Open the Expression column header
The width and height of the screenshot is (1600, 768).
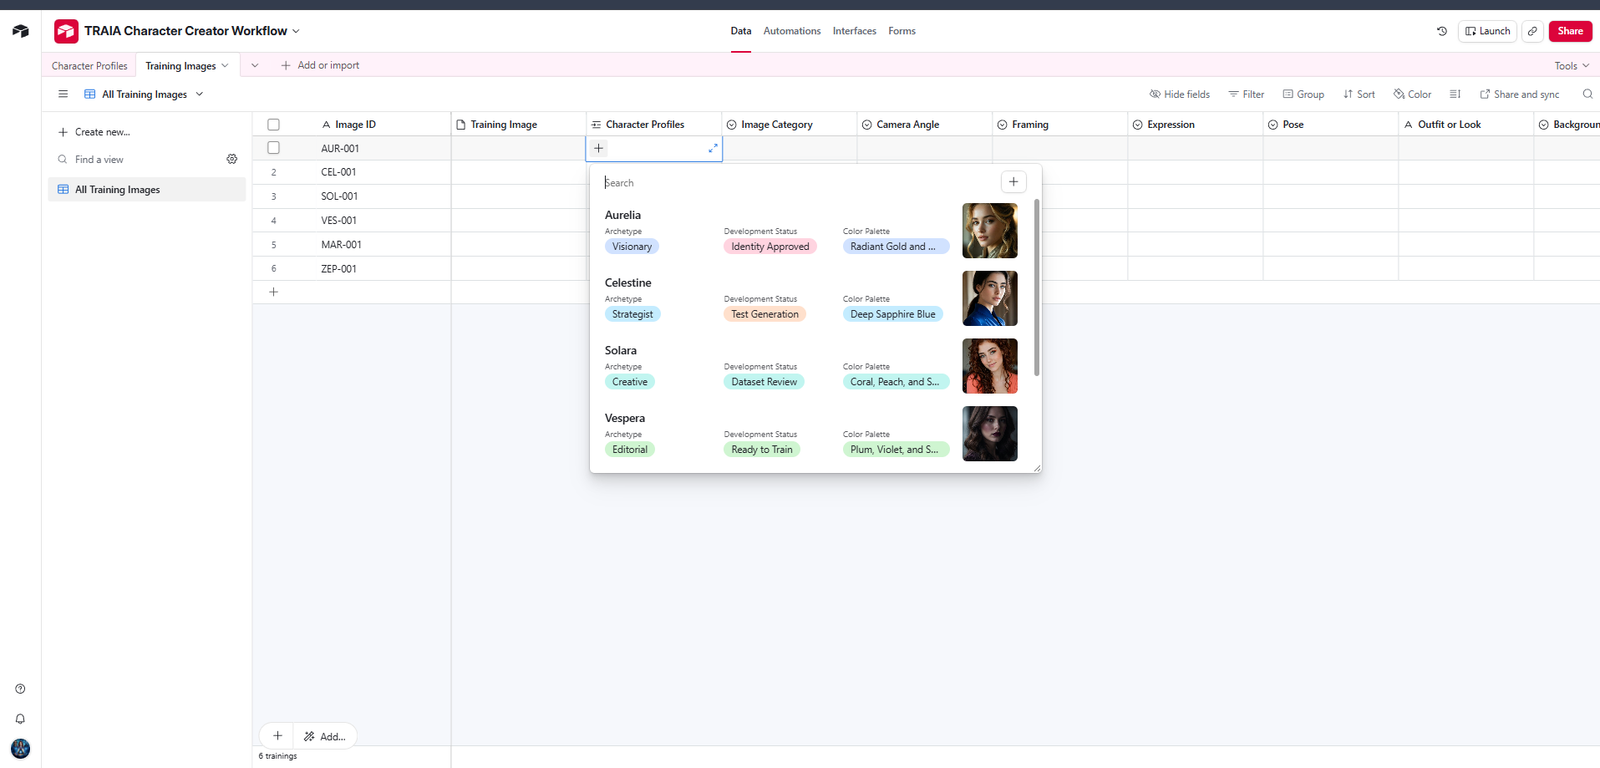[1195, 124]
